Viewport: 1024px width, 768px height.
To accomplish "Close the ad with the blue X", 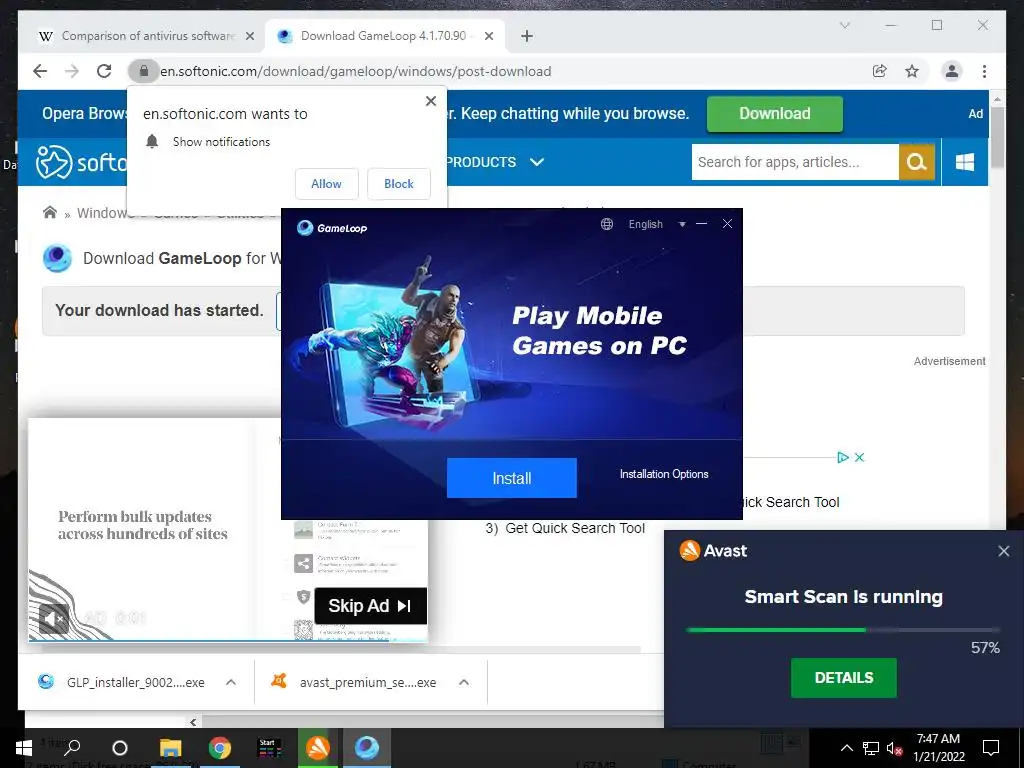I will click(x=859, y=457).
